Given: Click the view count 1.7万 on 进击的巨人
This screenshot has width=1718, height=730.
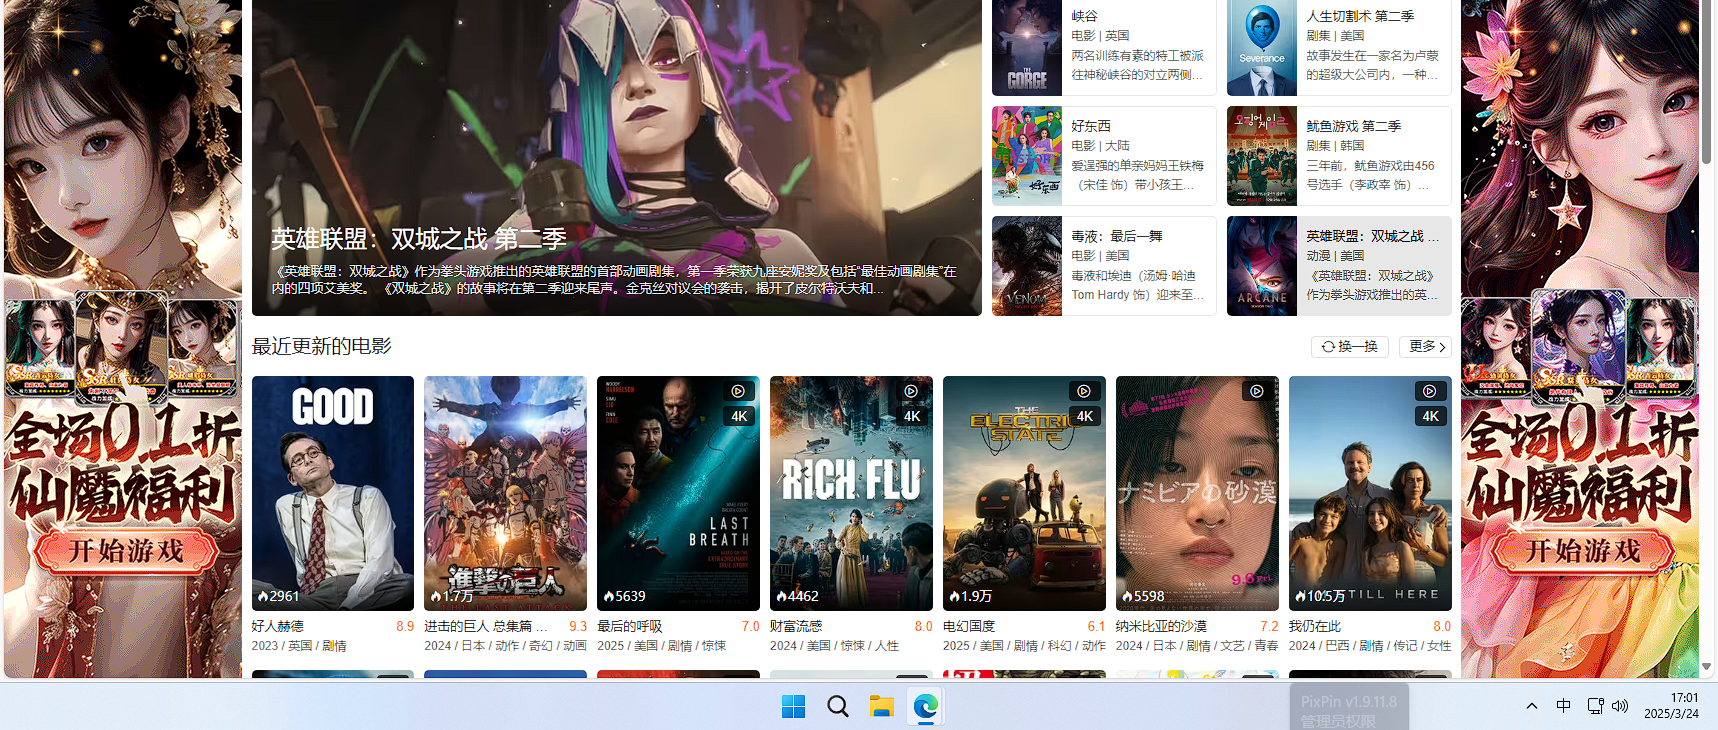Looking at the screenshot, I should [x=452, y=596].
